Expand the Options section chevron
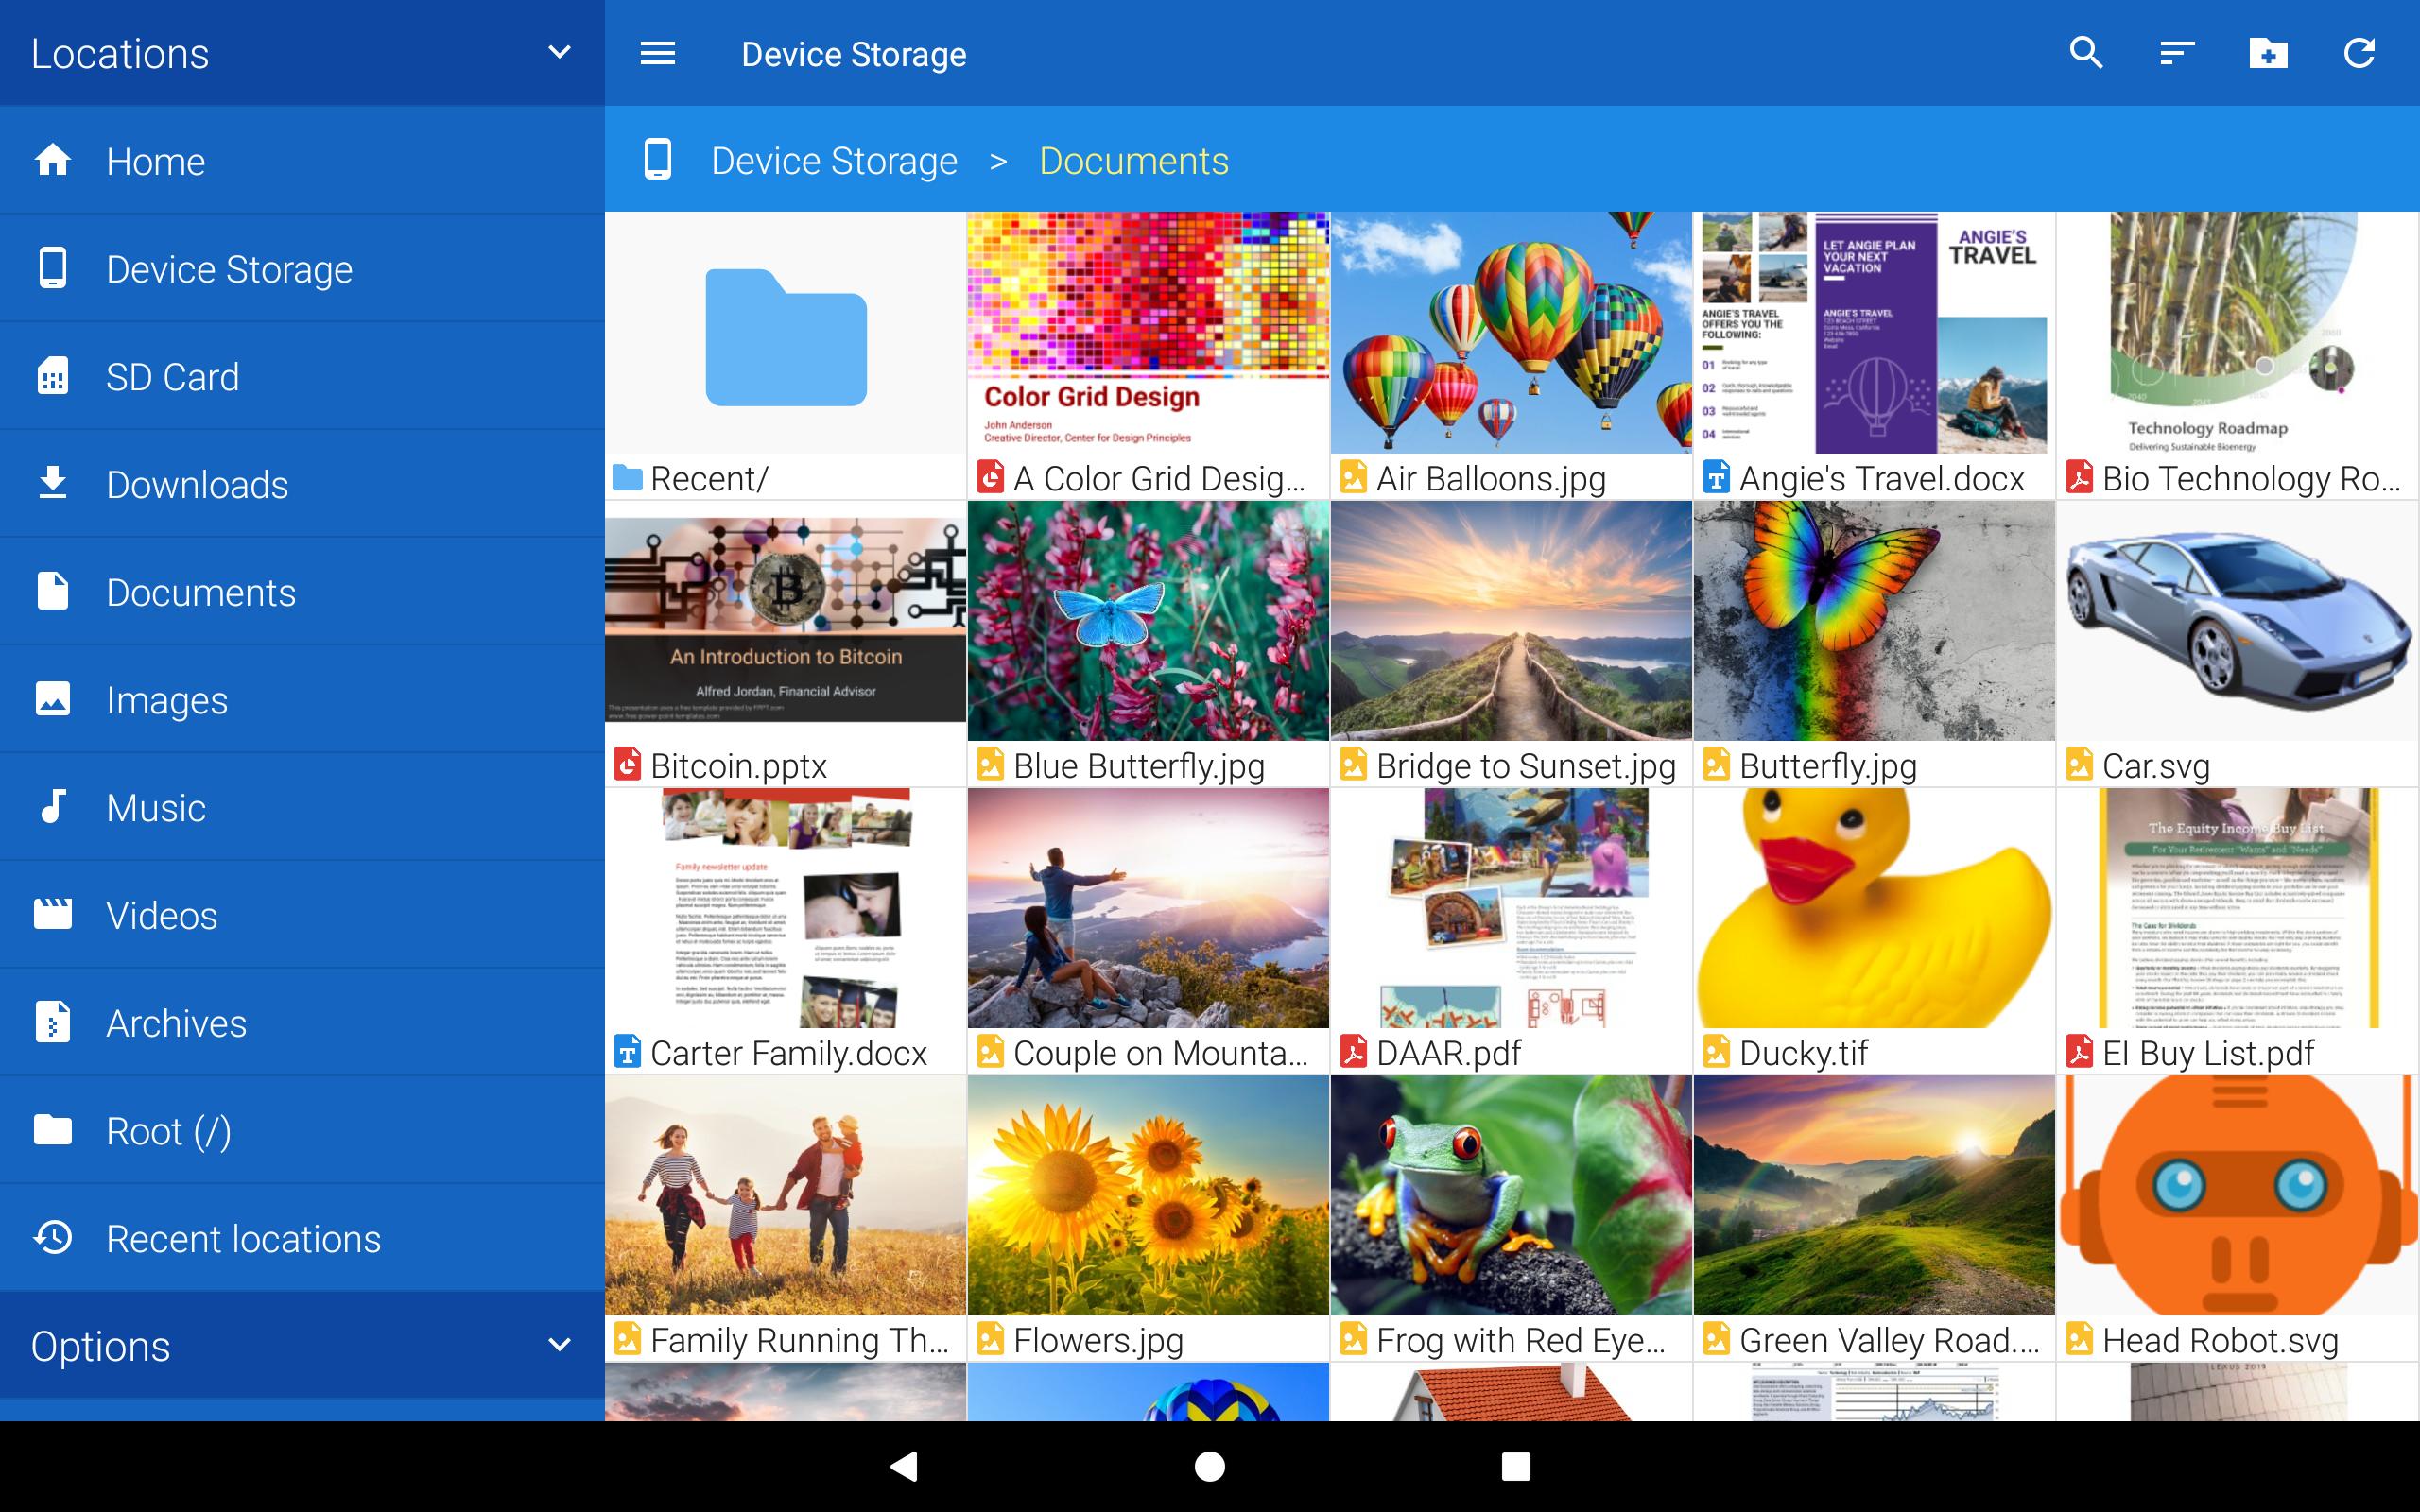The width and height of the screenshot is (2420, 1512). click(560, 1345)
